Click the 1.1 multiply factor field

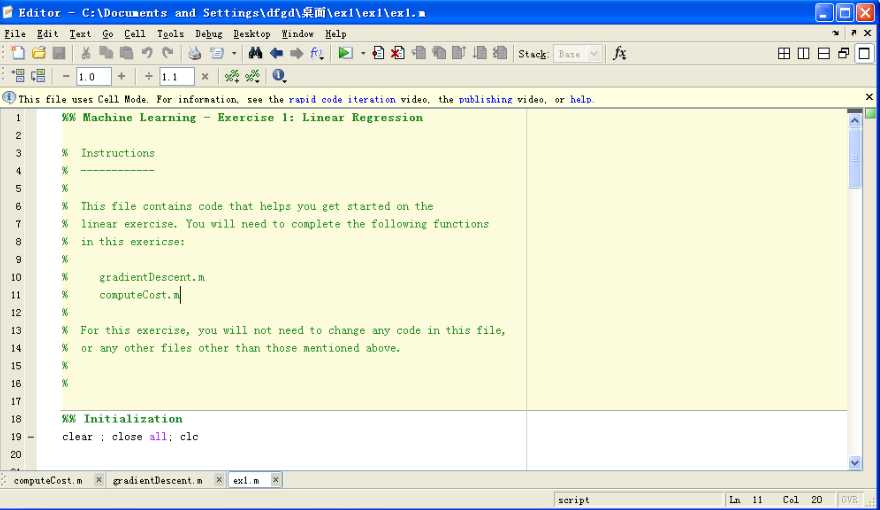(177, 76)
